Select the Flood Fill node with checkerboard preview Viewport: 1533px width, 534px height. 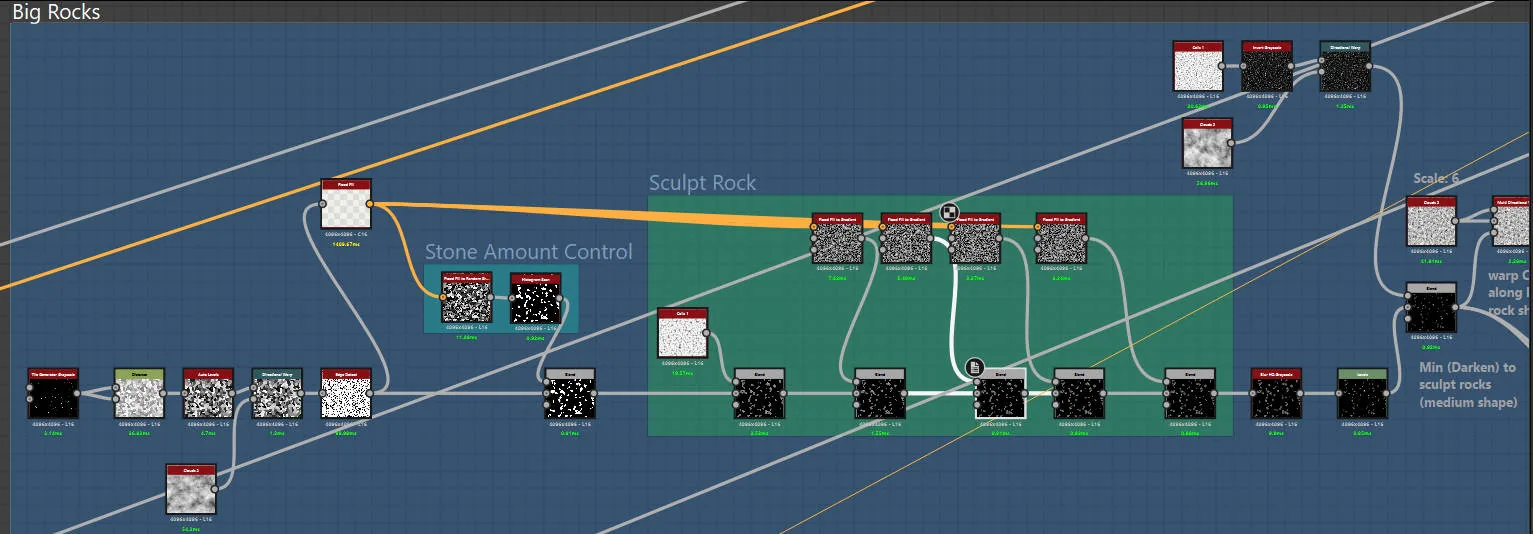click(346, 204)
